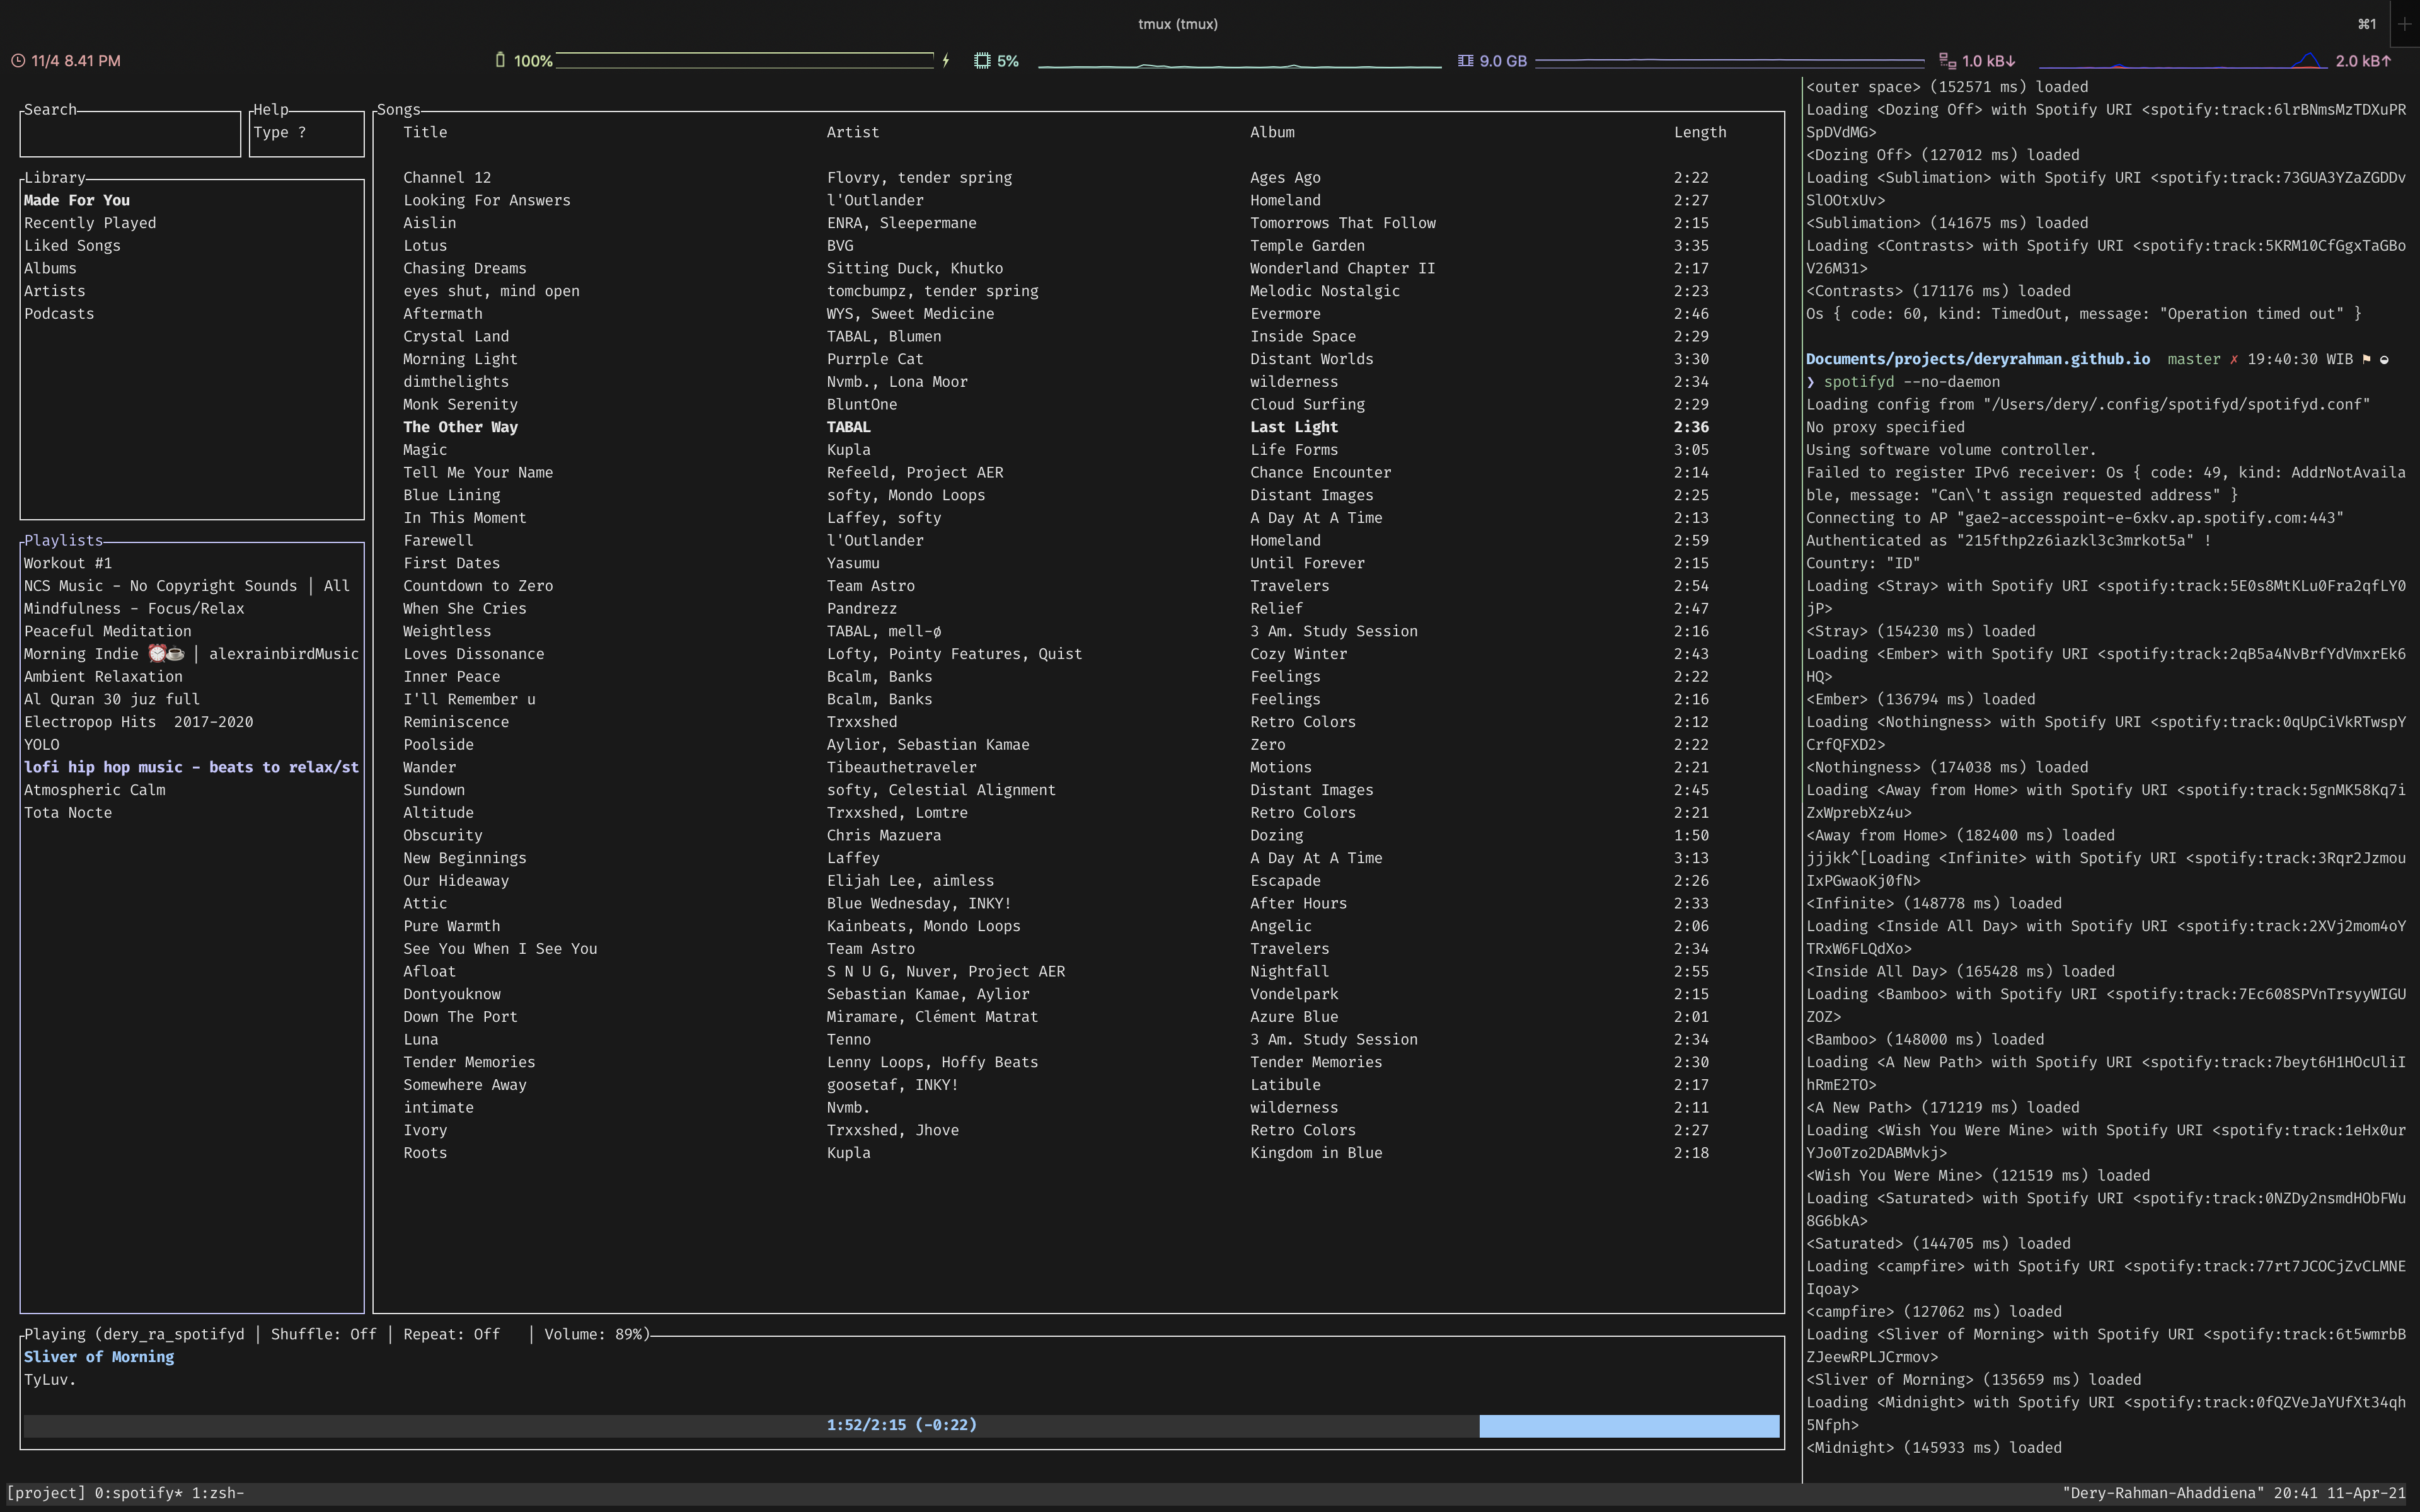Select the Peaceful Meditation playlist

click(108, 631)
